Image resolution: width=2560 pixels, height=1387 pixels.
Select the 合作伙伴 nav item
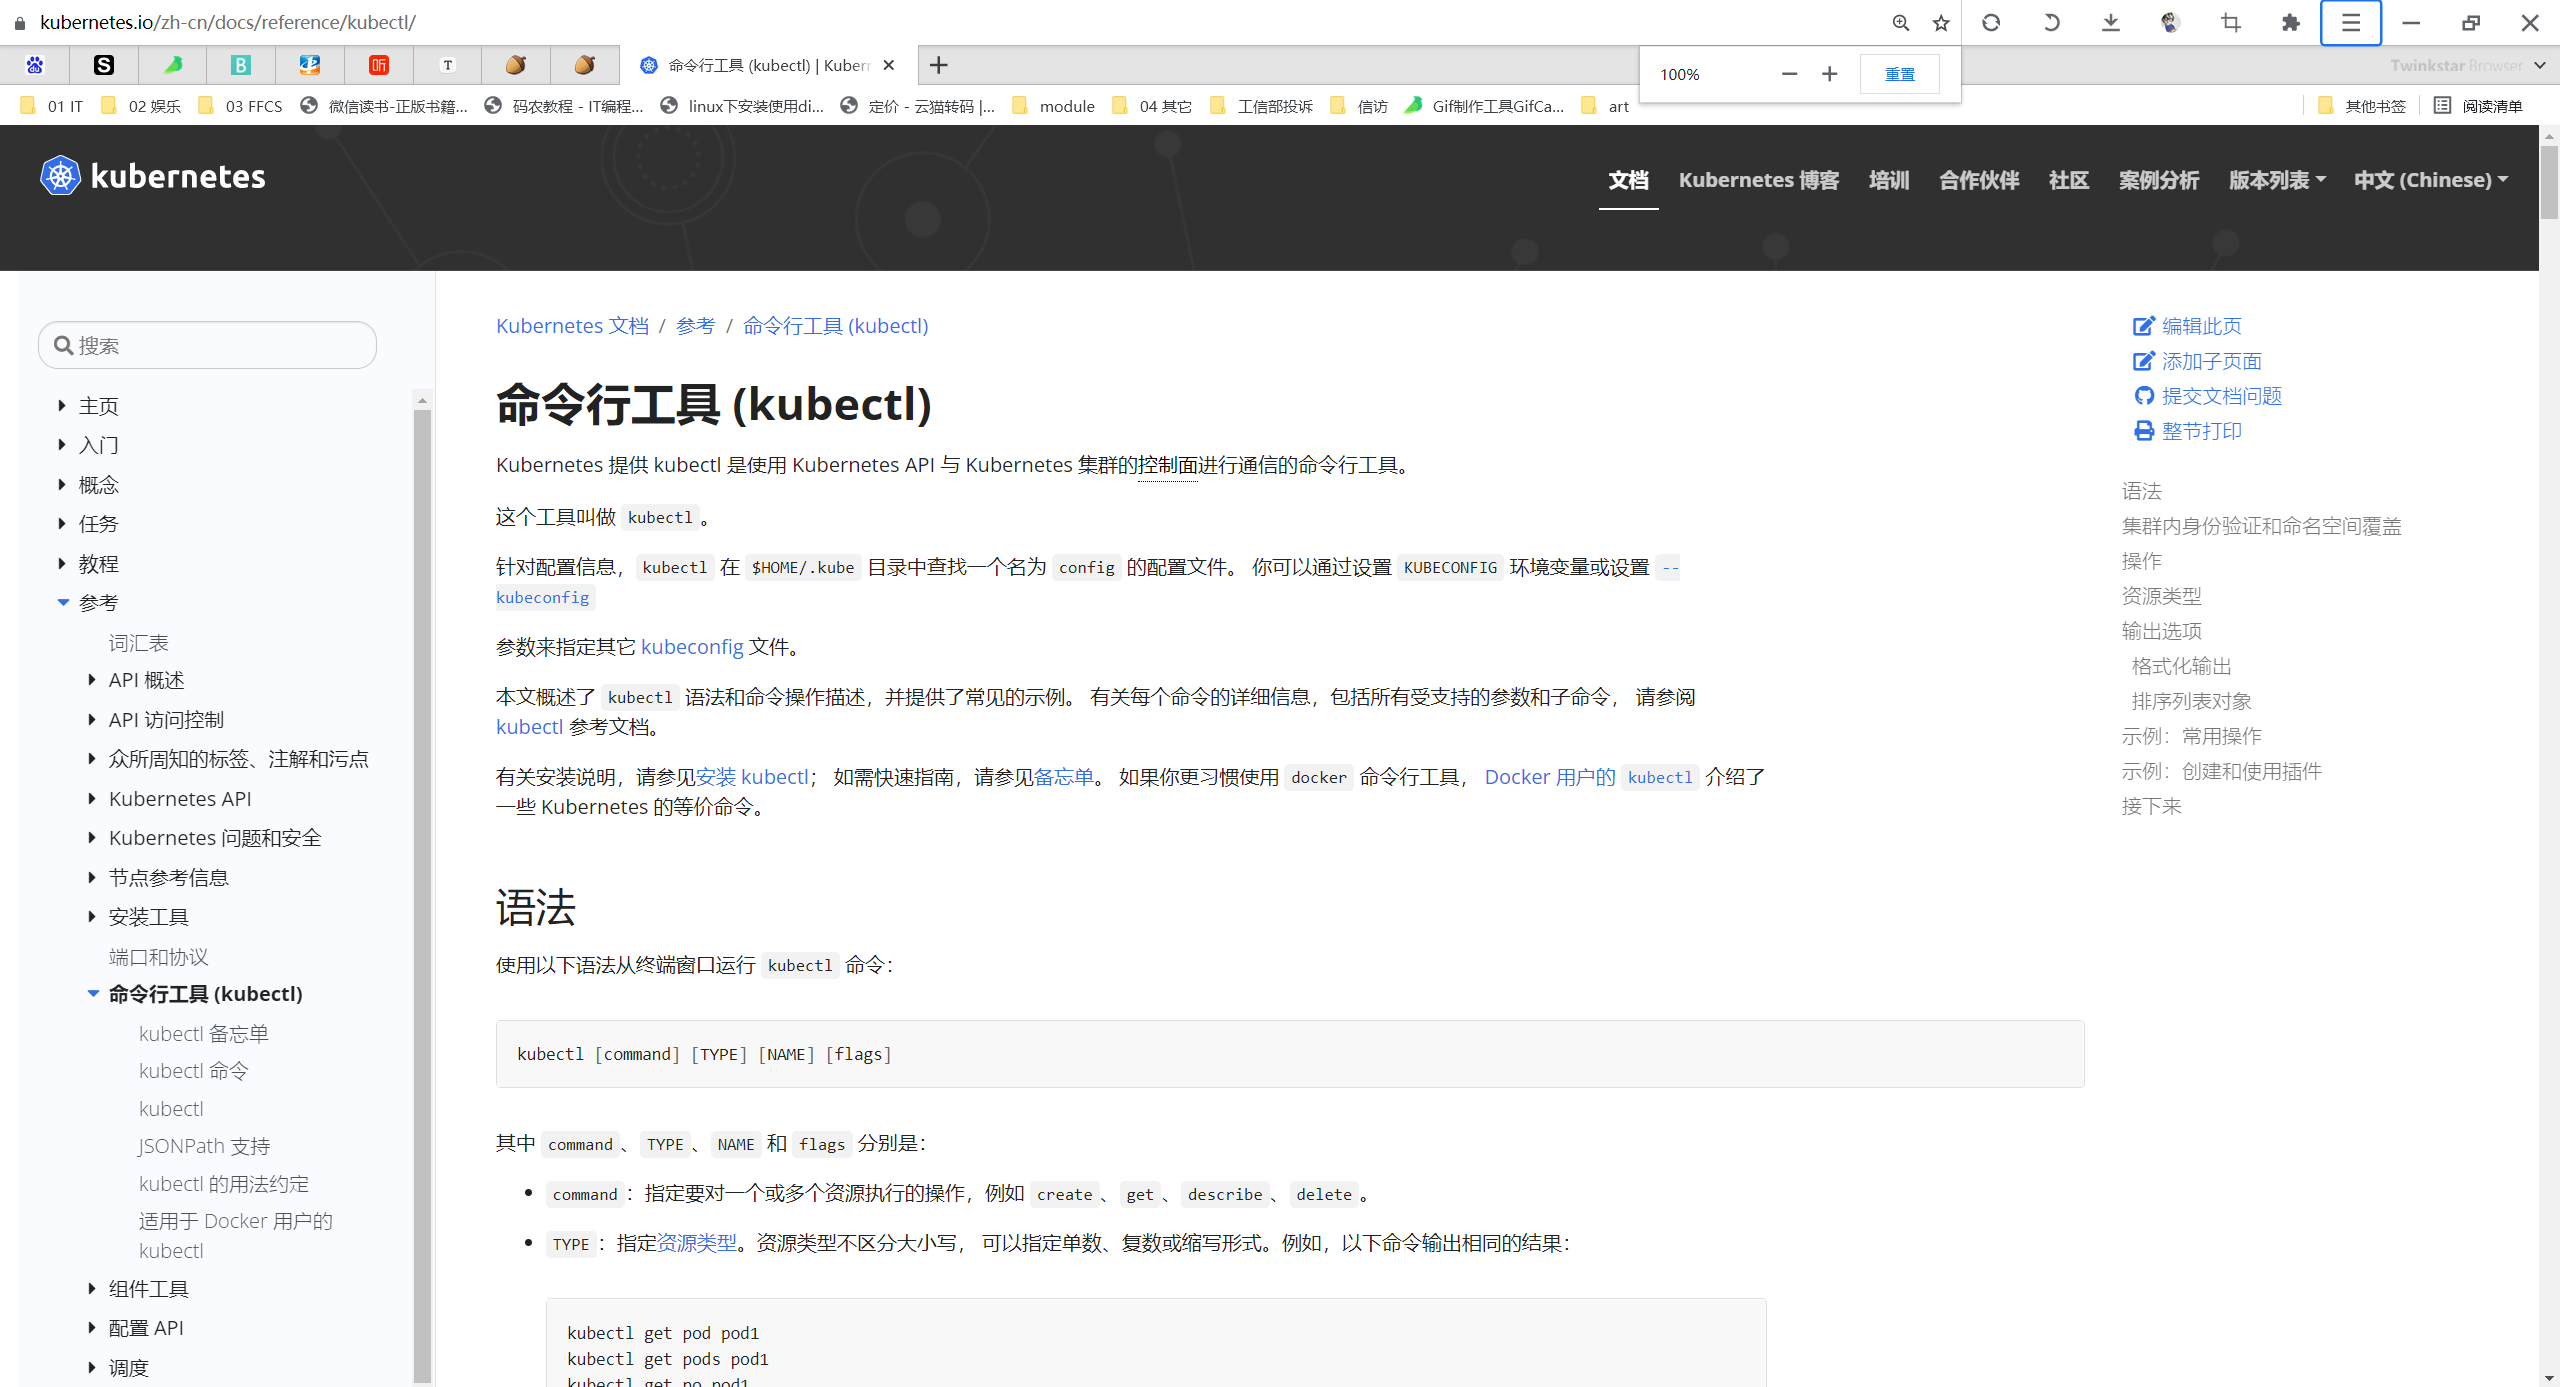pyautogui.click(x=1979, y=180)
